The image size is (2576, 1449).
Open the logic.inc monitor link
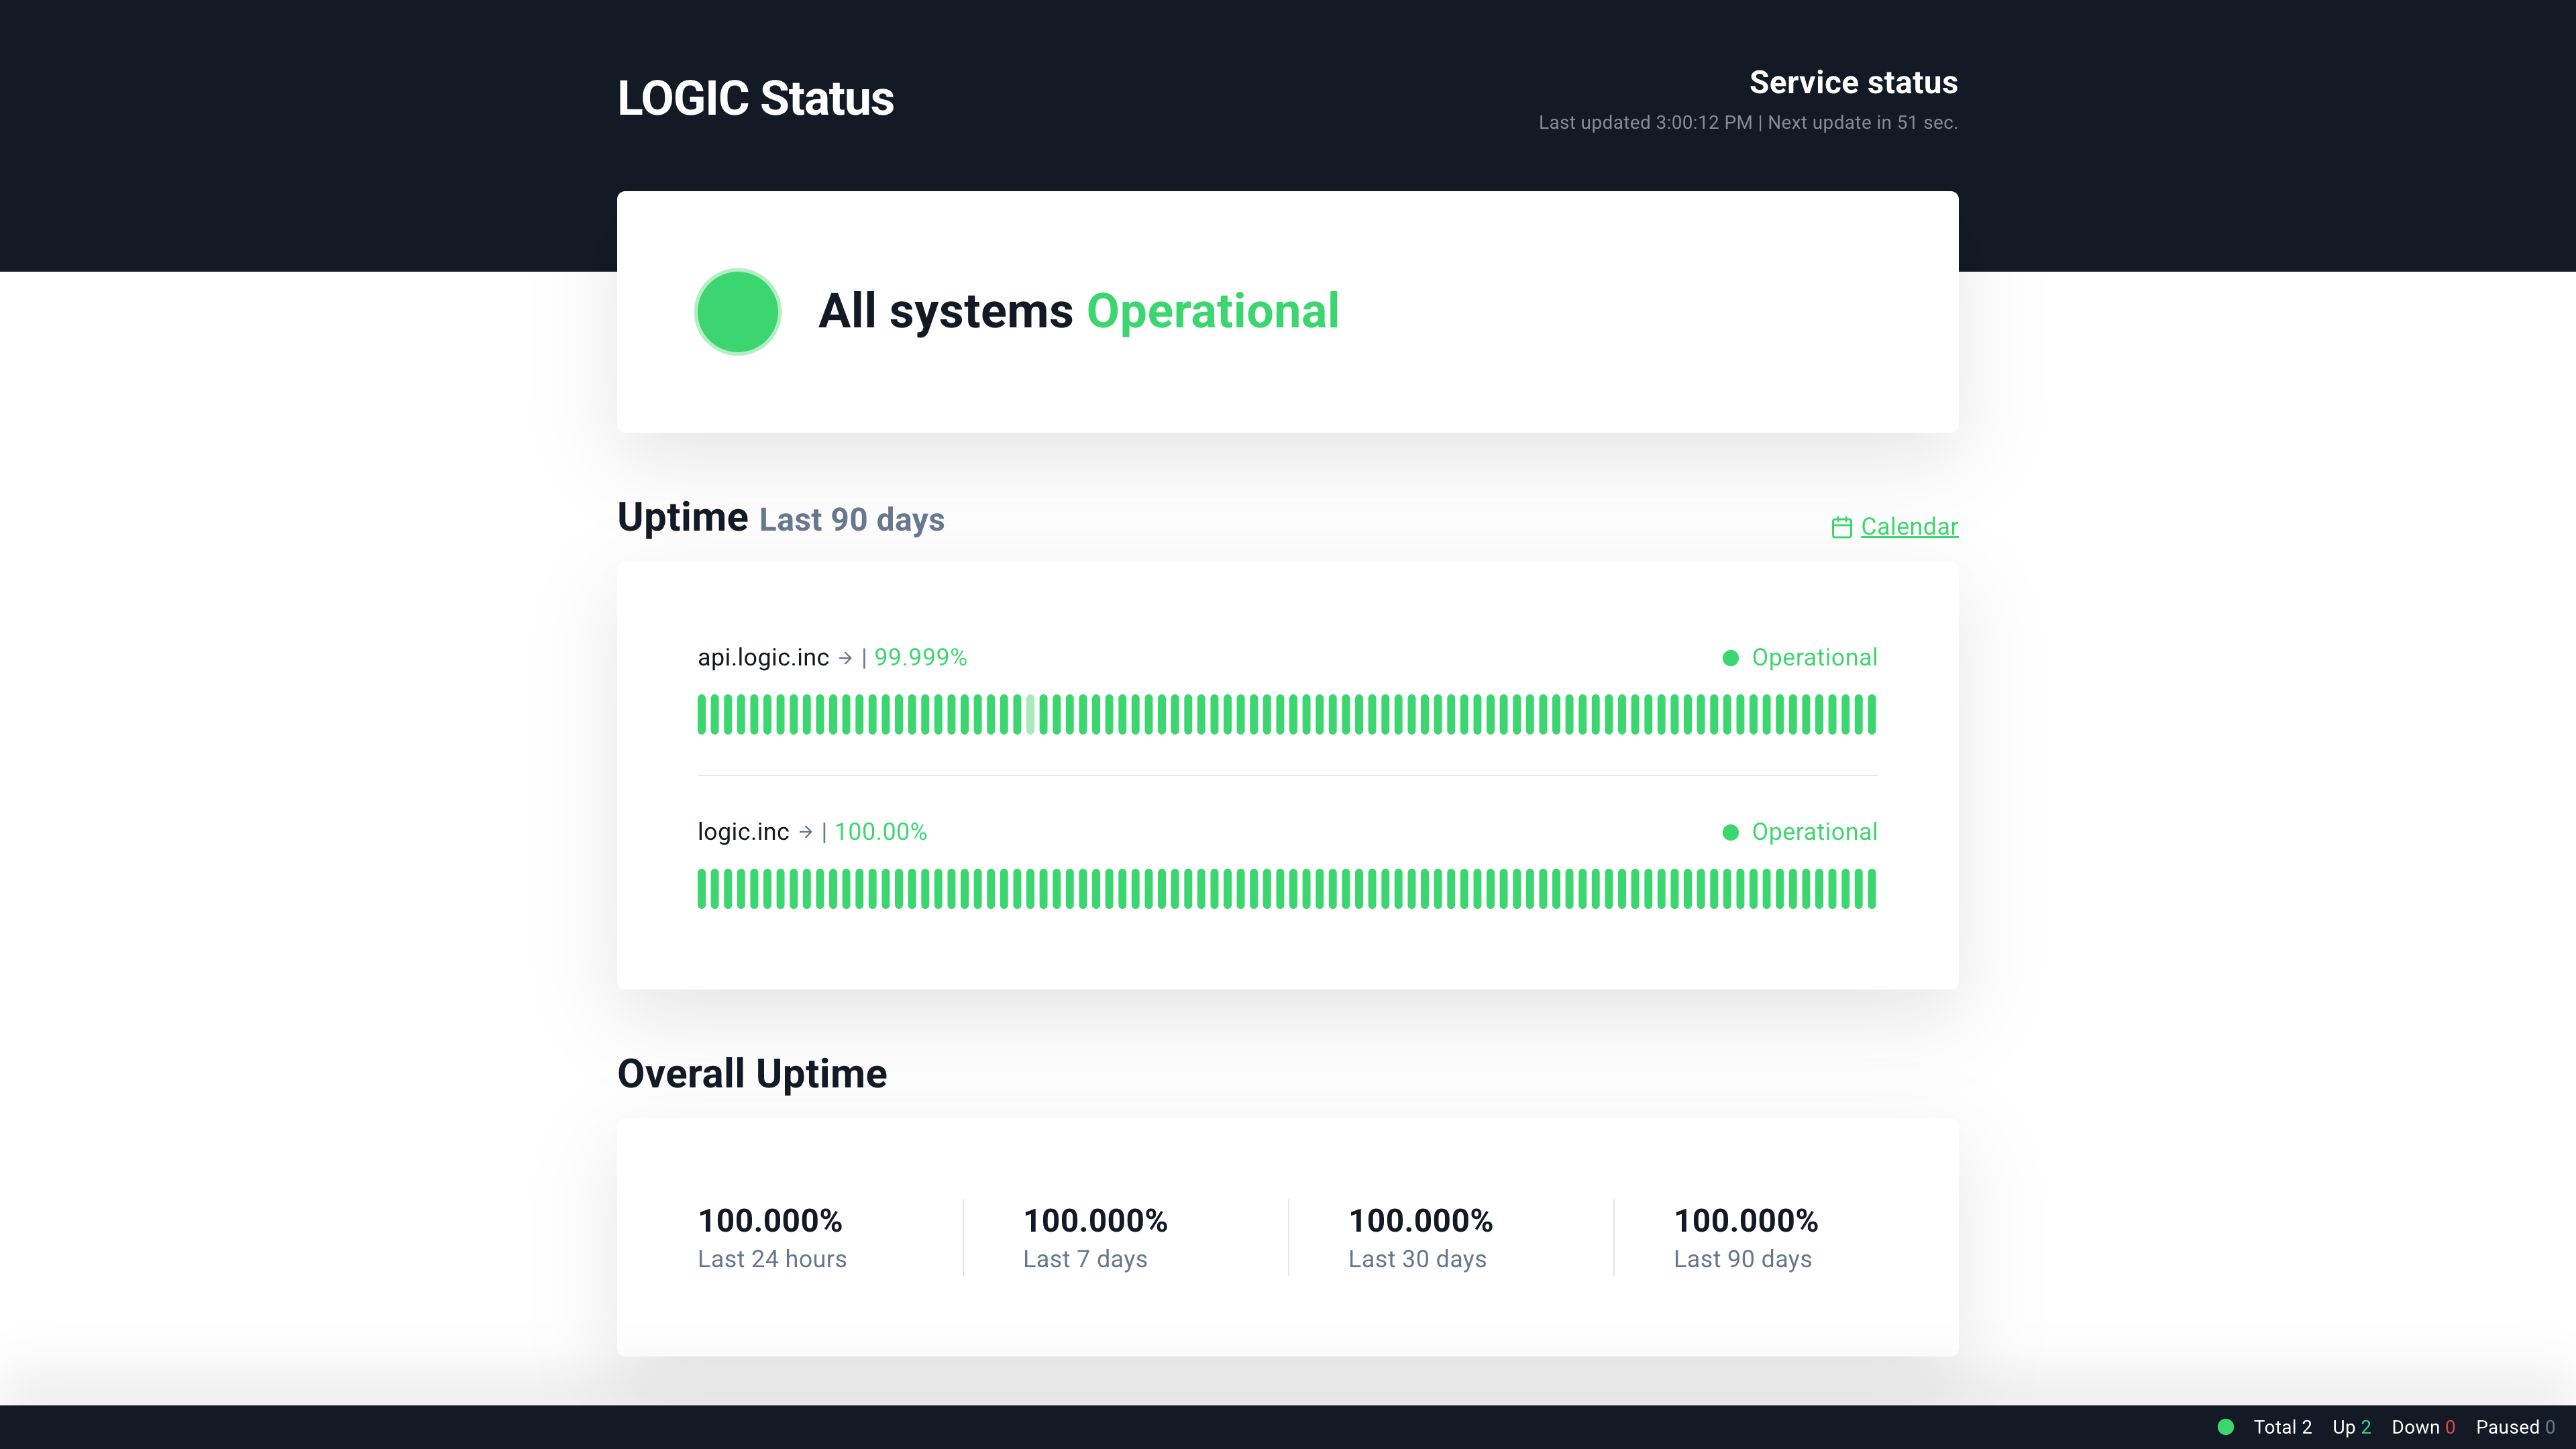(743, 832)
